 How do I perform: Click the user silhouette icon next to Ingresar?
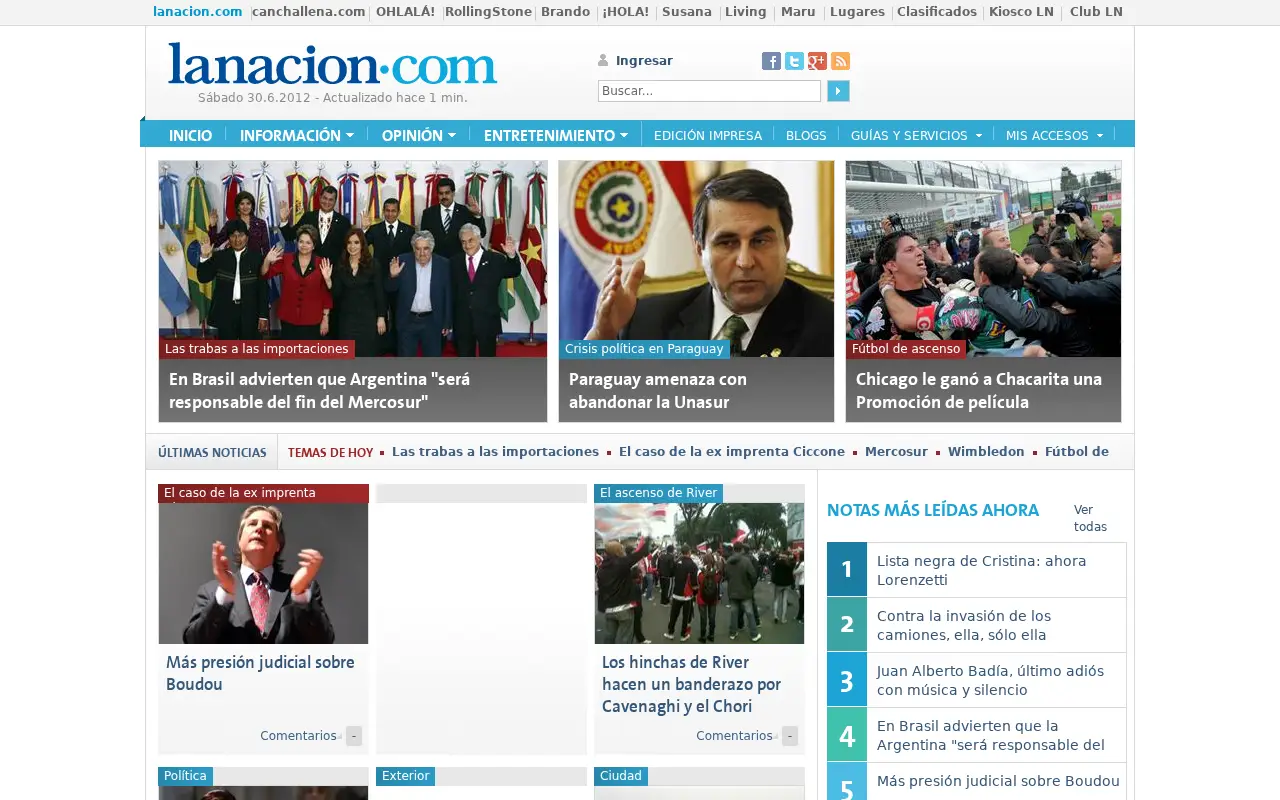(x=603, y=60)
